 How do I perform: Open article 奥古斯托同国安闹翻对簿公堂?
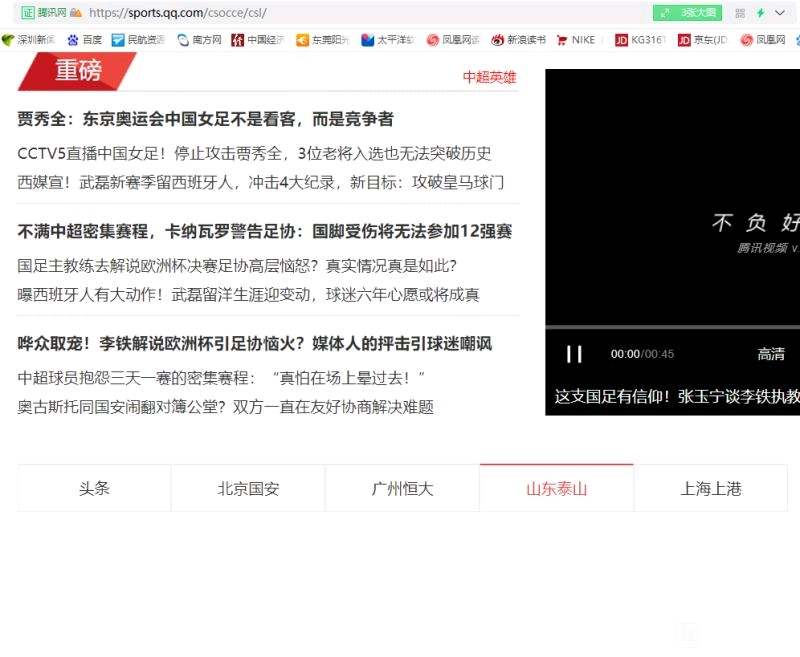pos(226,407)
